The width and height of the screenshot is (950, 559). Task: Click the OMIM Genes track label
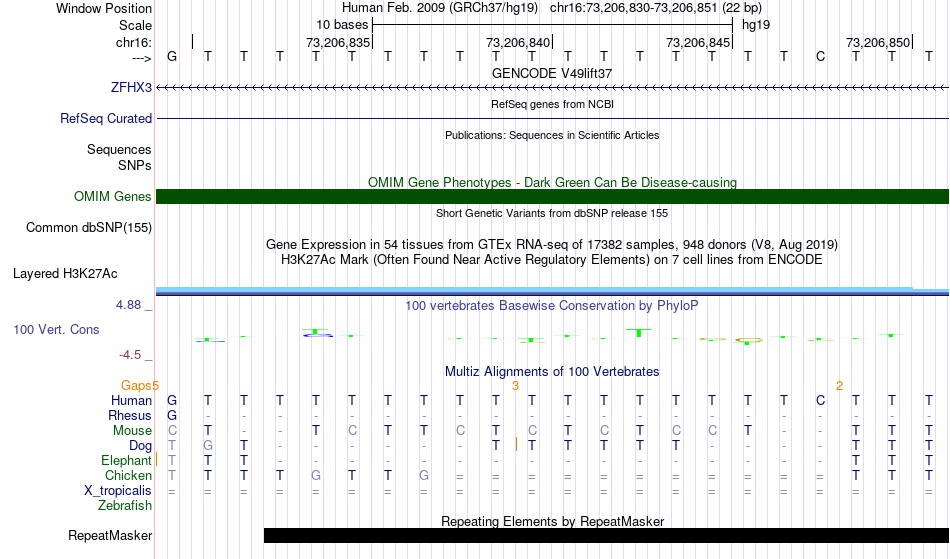[112, 196]
